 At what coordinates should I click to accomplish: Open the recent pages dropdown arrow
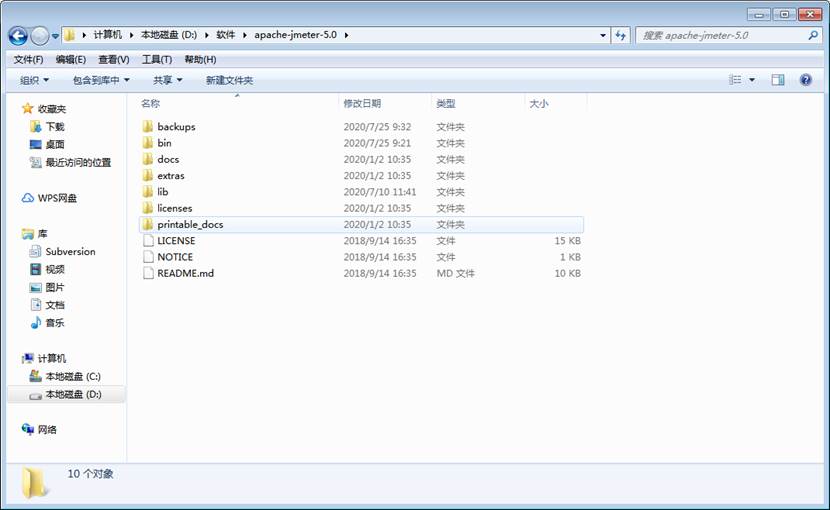(x=55, y=37)
